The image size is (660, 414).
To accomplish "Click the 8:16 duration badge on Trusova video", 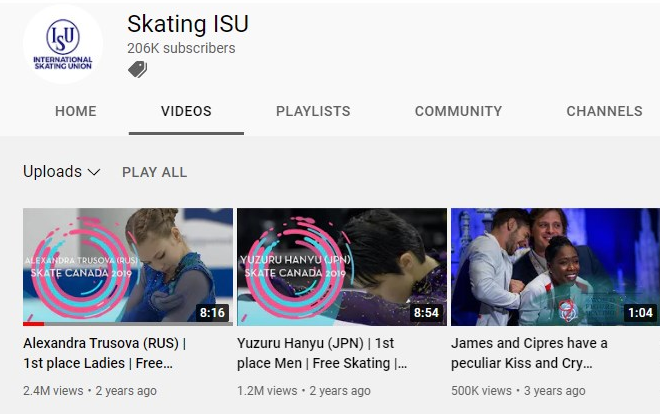I will [x=213, y=313].
